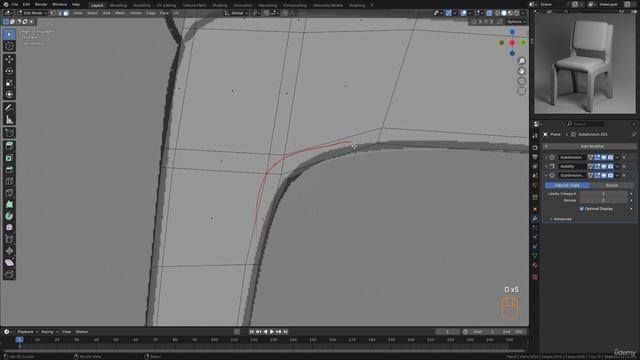The image size is (640, 360).
Task: Open the Render properties tab
Action: click(x=535, y=148)
